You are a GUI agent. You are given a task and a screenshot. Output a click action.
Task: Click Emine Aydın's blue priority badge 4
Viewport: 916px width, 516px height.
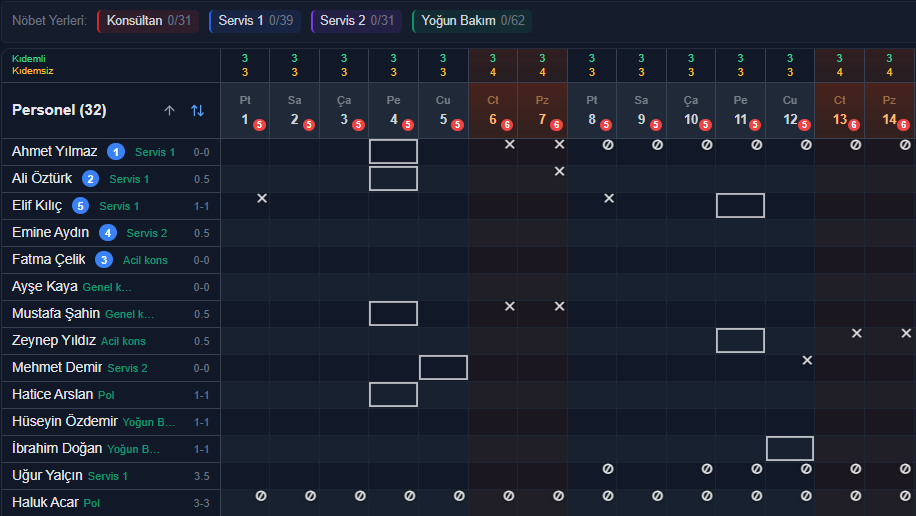[x=107, y=233]
